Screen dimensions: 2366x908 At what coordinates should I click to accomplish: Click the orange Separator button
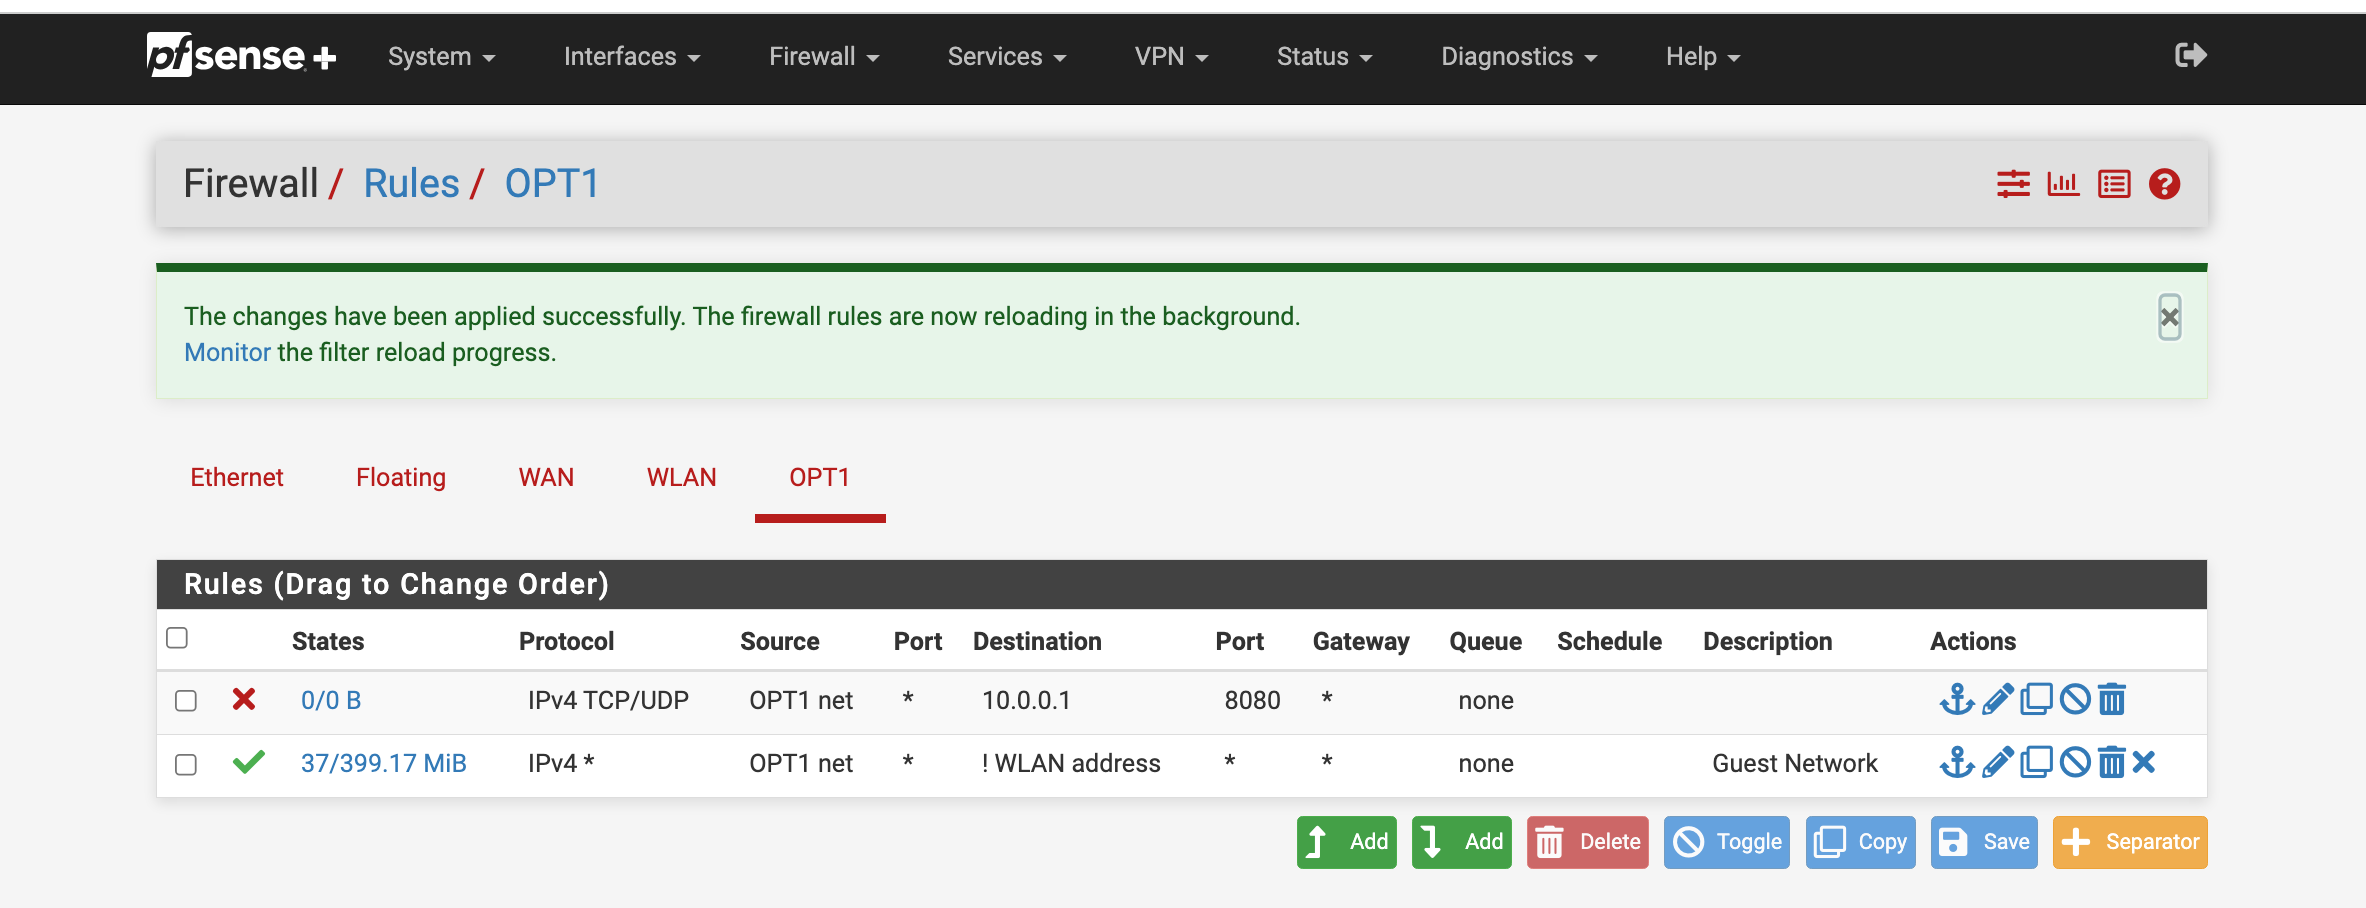point(2129,842)
